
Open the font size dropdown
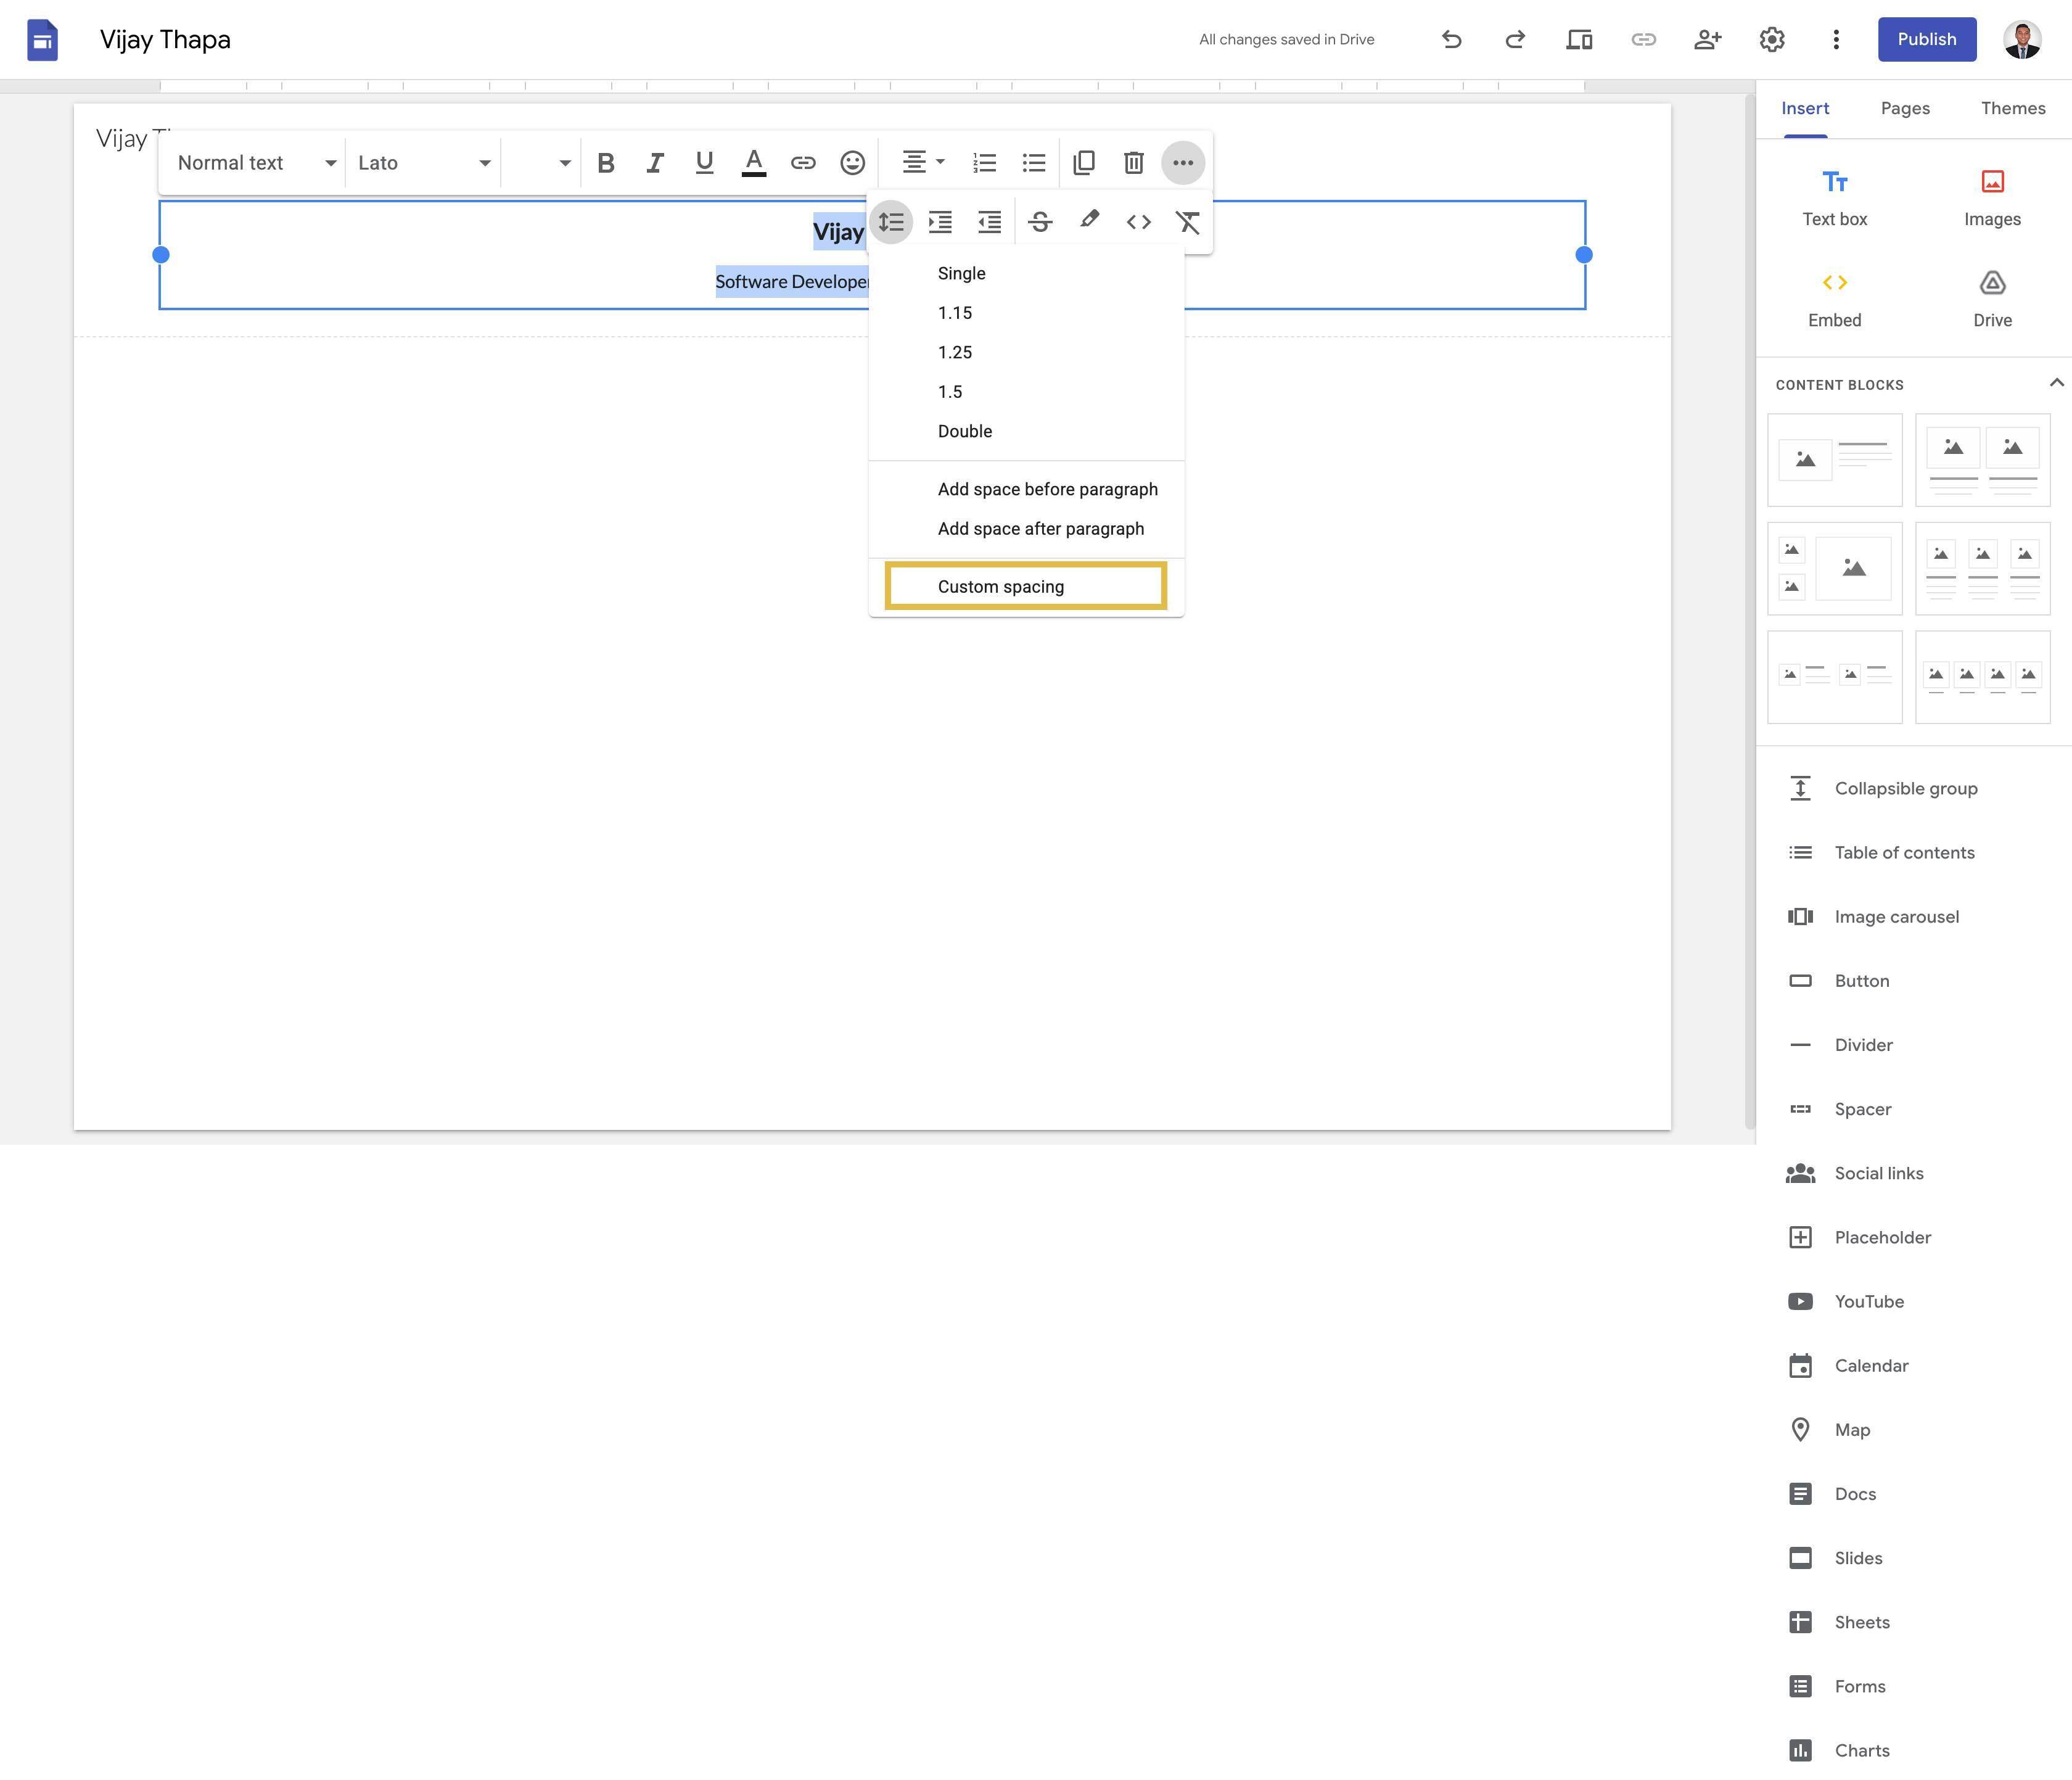click(541, 163)
